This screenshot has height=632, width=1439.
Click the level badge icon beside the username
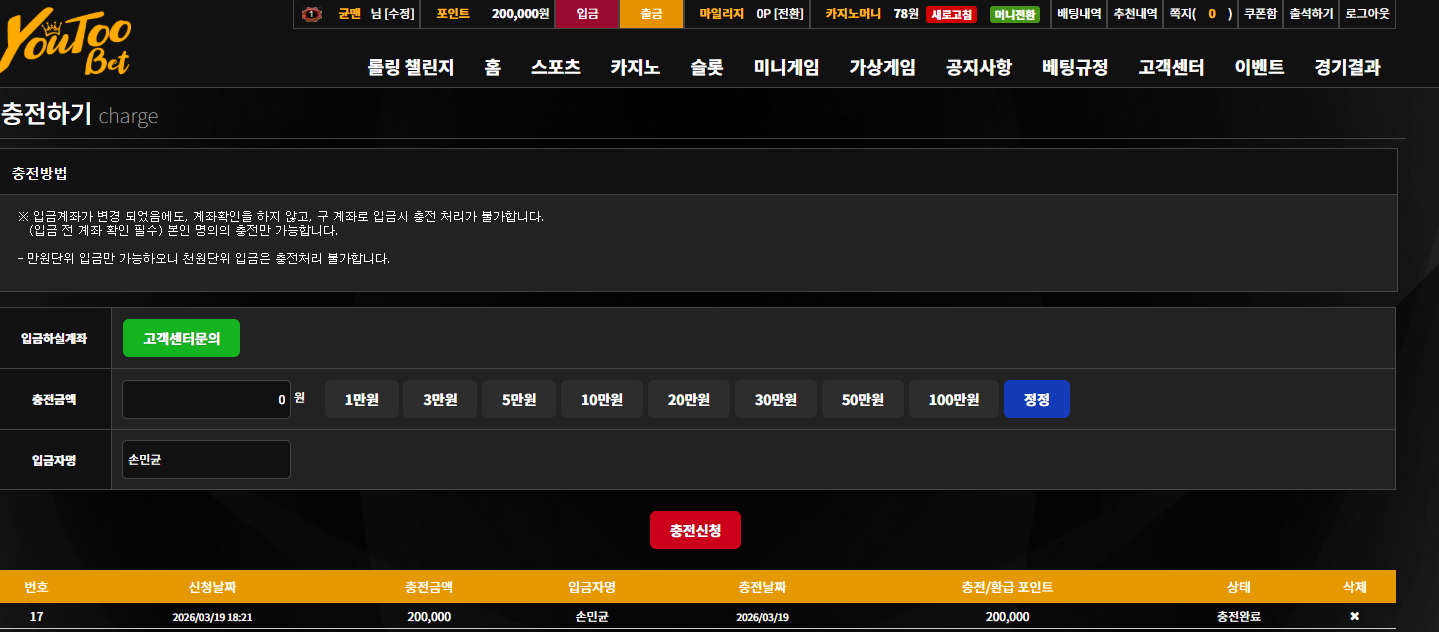pos(311,14)
